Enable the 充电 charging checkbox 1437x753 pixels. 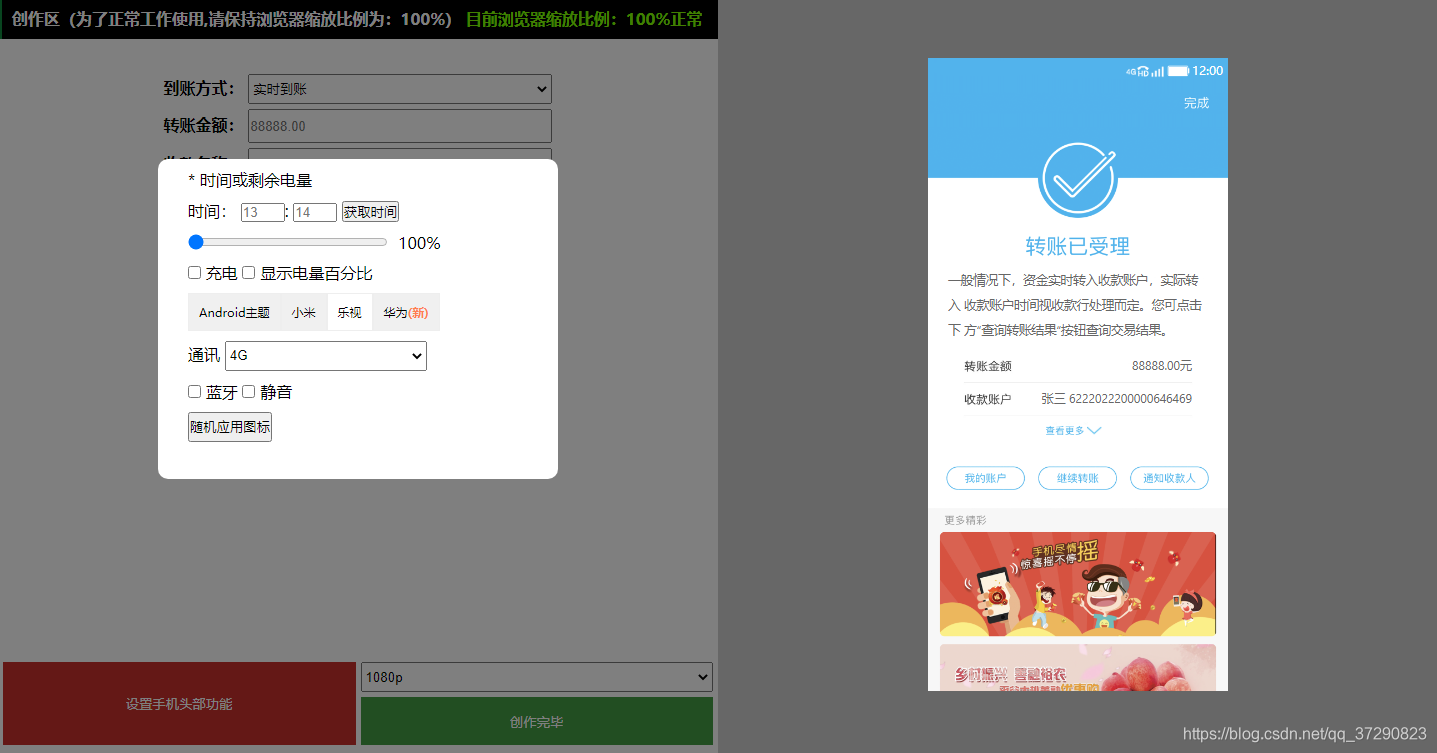tap(195, 273)
